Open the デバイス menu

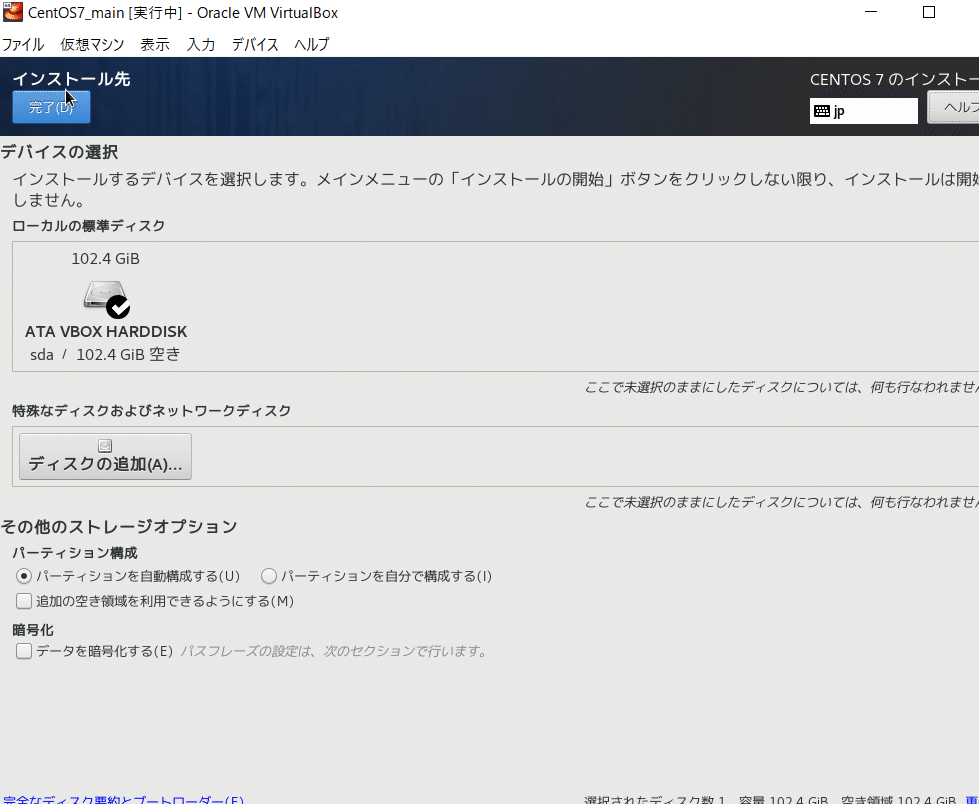pyautogui.click(x=255, y=44)
